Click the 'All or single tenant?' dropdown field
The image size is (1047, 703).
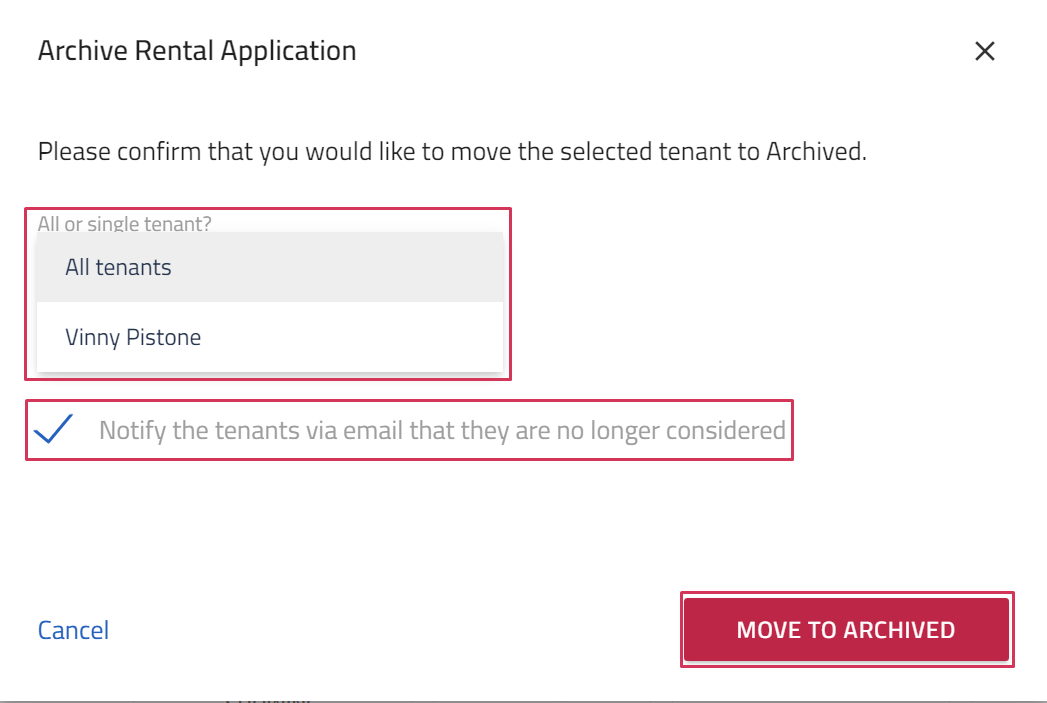pos(124,224)
